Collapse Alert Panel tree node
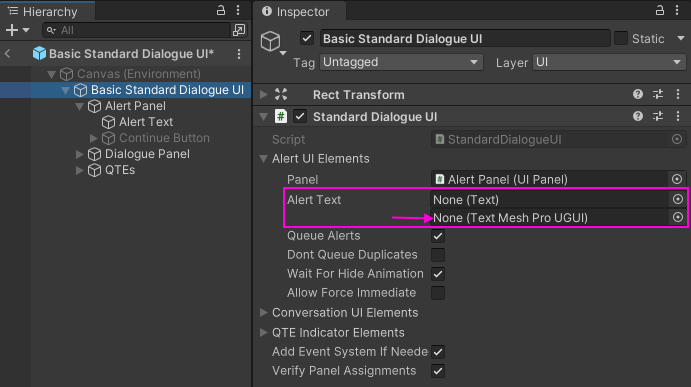The width and height of the screenshot is (691, 387). (80, 106)
